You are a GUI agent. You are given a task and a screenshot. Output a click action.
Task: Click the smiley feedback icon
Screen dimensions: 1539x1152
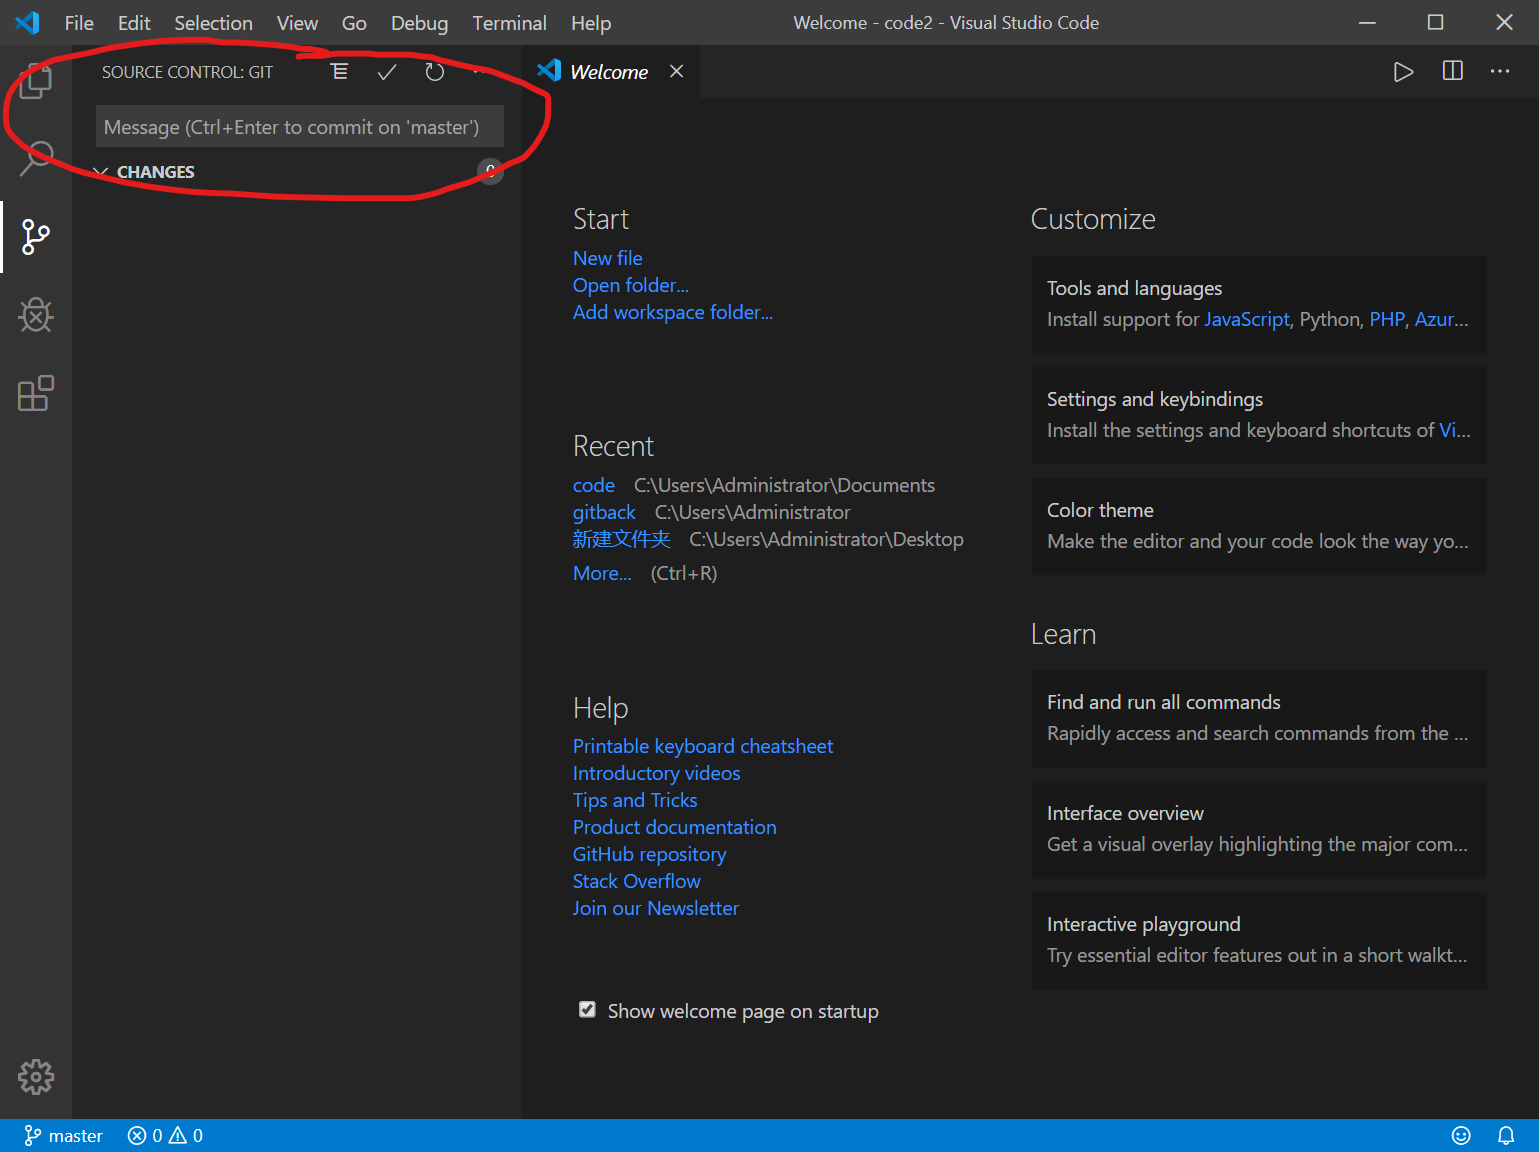click(1461, 1135)
